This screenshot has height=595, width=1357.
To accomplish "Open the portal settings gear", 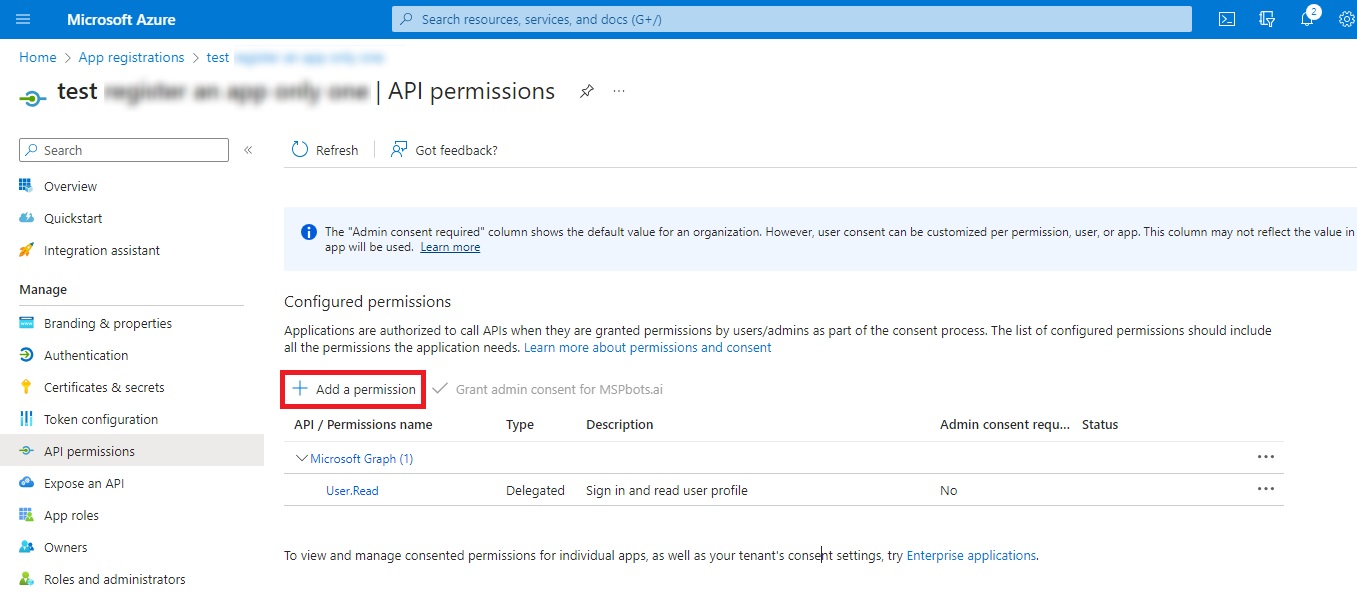I will pos(1346,18).
